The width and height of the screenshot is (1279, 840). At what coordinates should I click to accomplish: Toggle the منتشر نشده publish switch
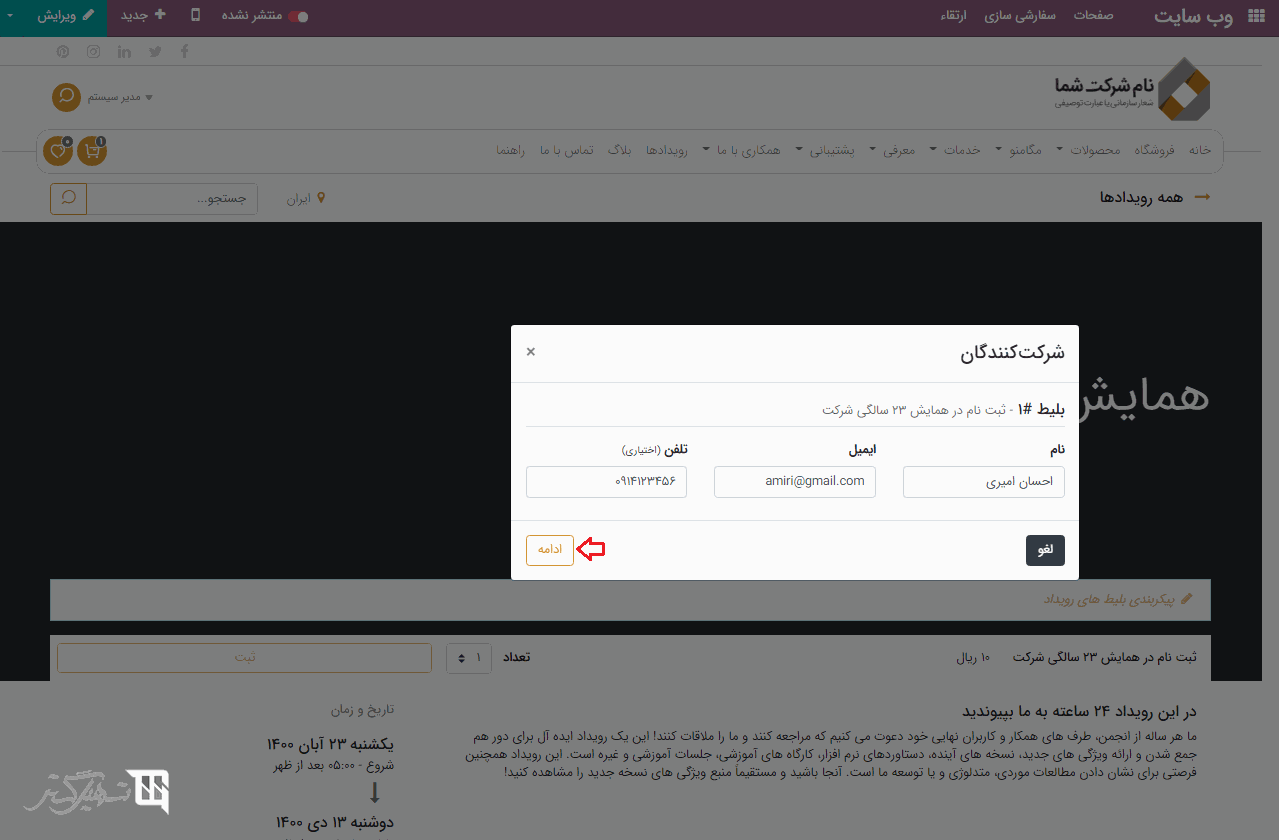point(298,17)
